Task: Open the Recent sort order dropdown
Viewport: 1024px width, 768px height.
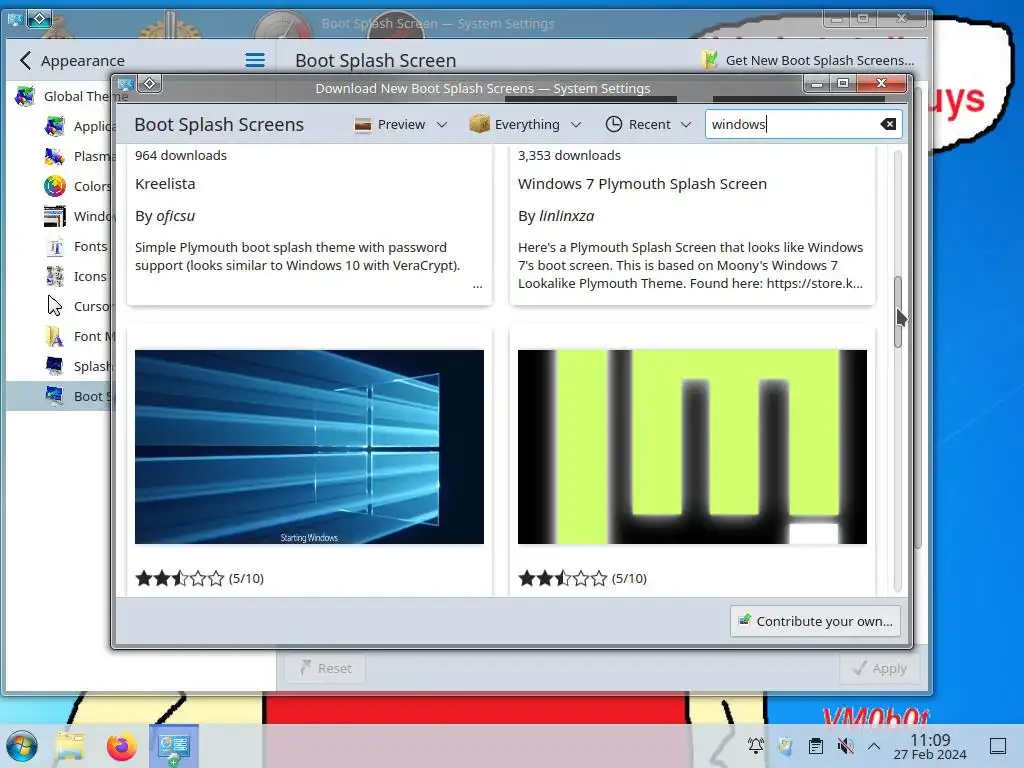Action: click(x=648, y=124)
